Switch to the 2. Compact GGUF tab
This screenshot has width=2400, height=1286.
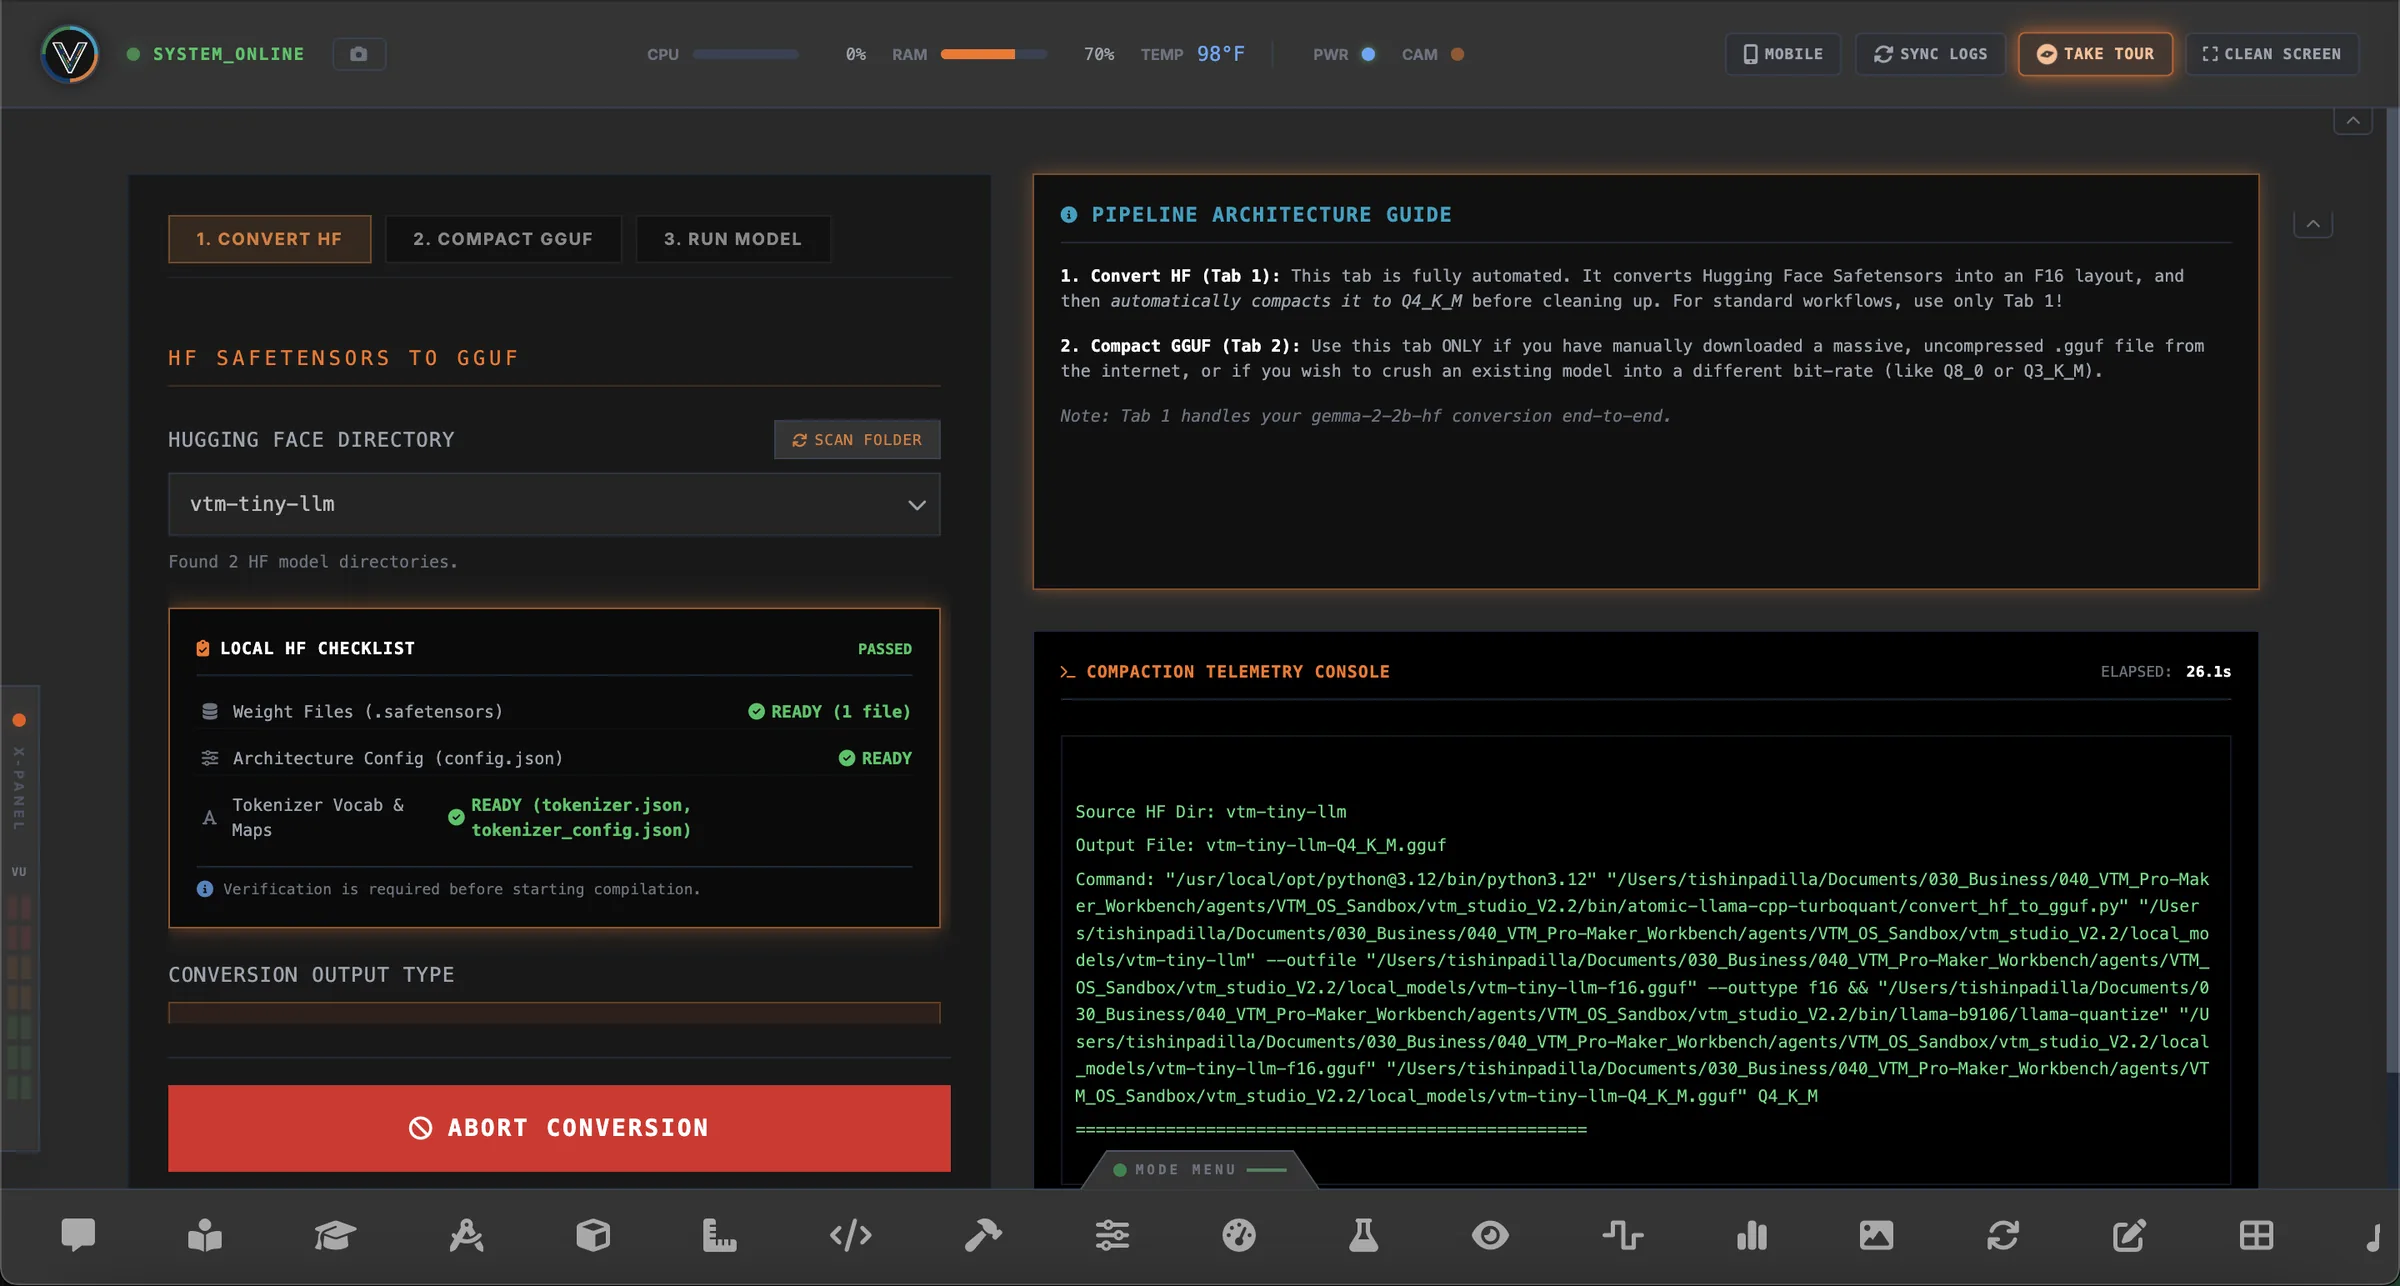503,239
